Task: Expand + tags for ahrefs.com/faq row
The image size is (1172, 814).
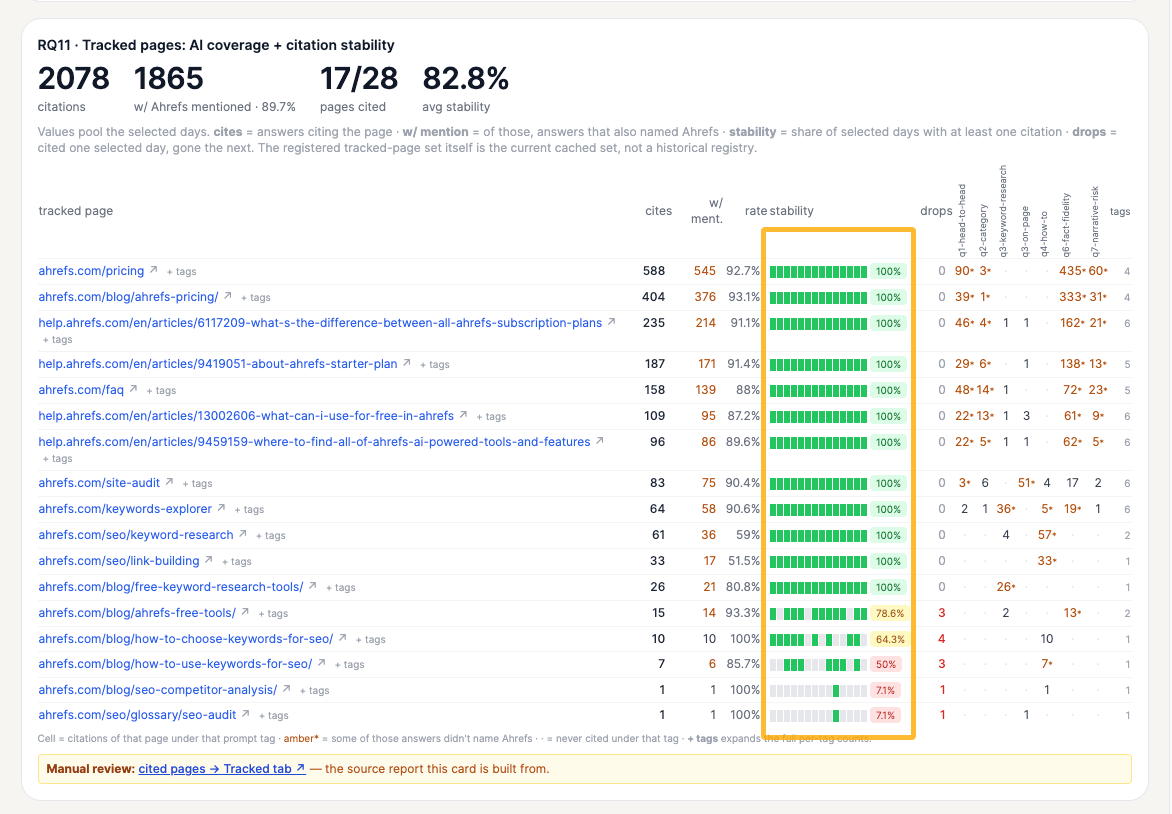Action: [161, 390]
